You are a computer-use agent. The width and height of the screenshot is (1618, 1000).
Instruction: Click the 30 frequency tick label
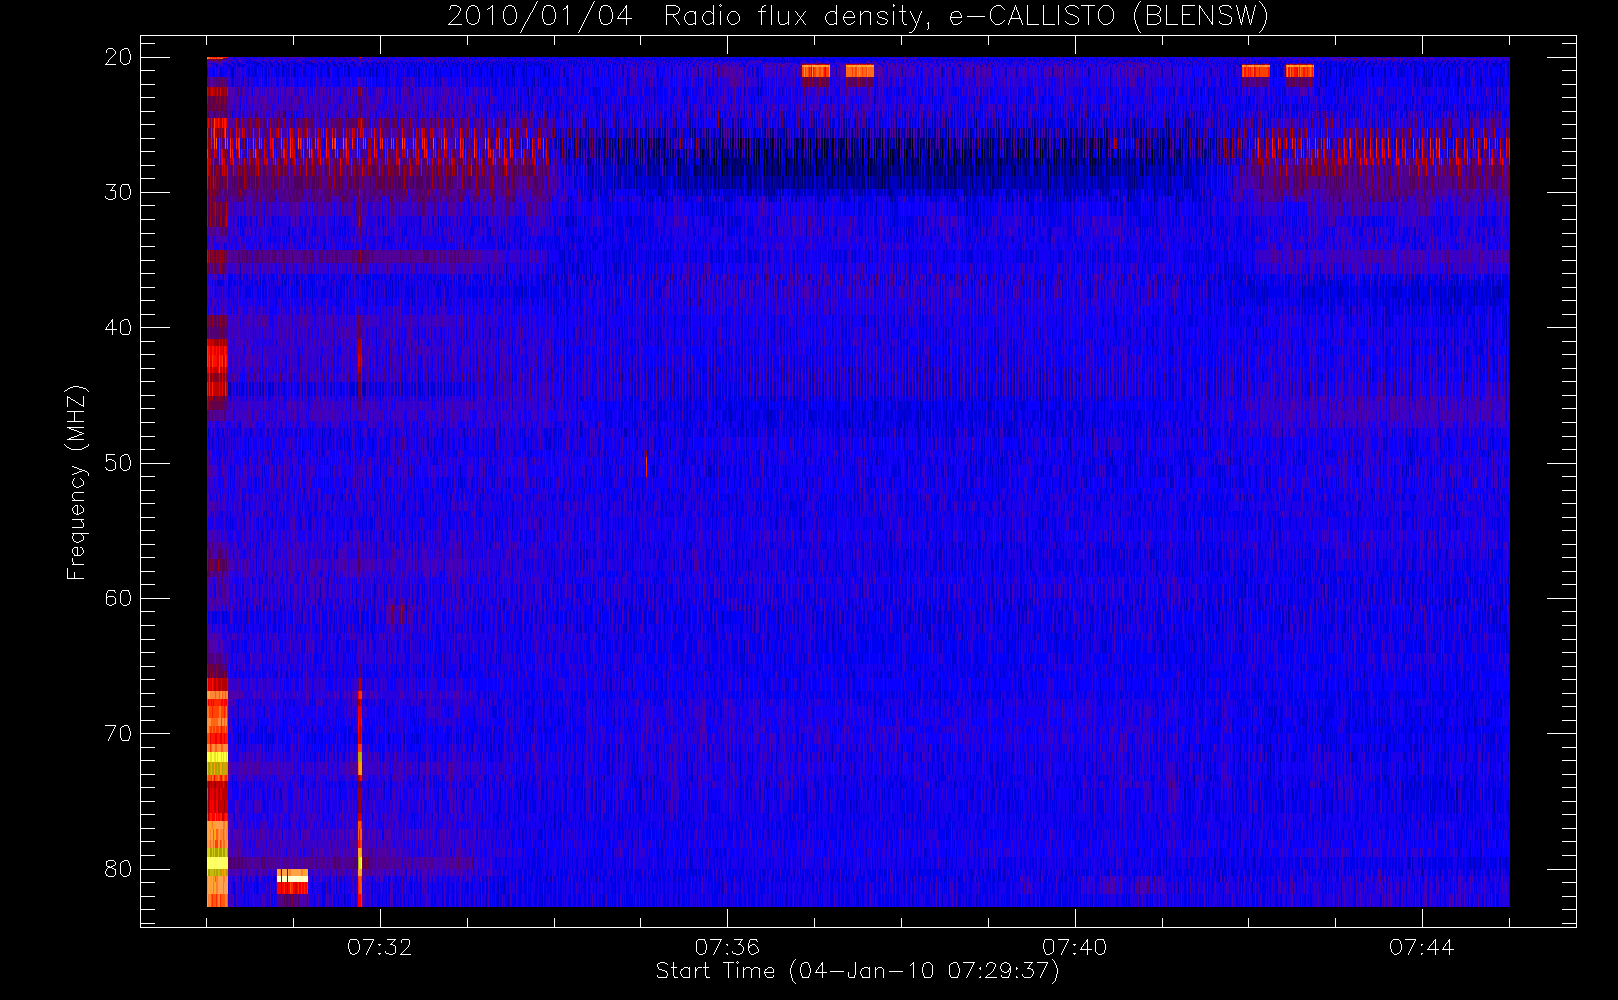(x=118, y=192)
